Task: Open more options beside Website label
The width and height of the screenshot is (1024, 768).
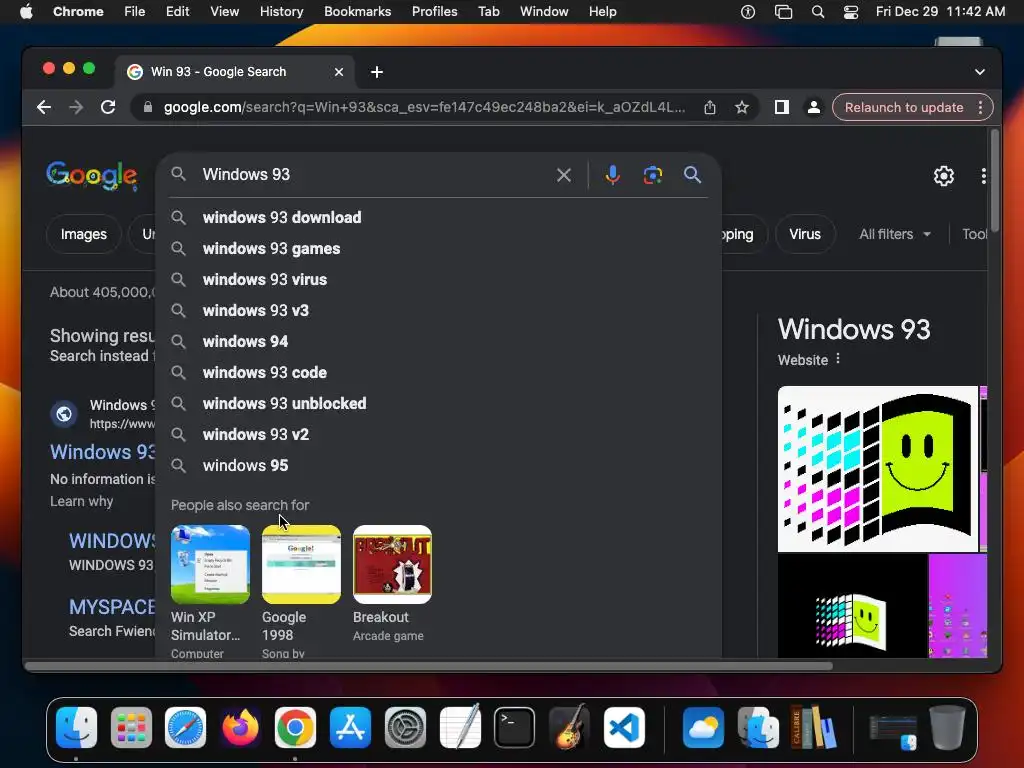Action: tap(838, 359)
